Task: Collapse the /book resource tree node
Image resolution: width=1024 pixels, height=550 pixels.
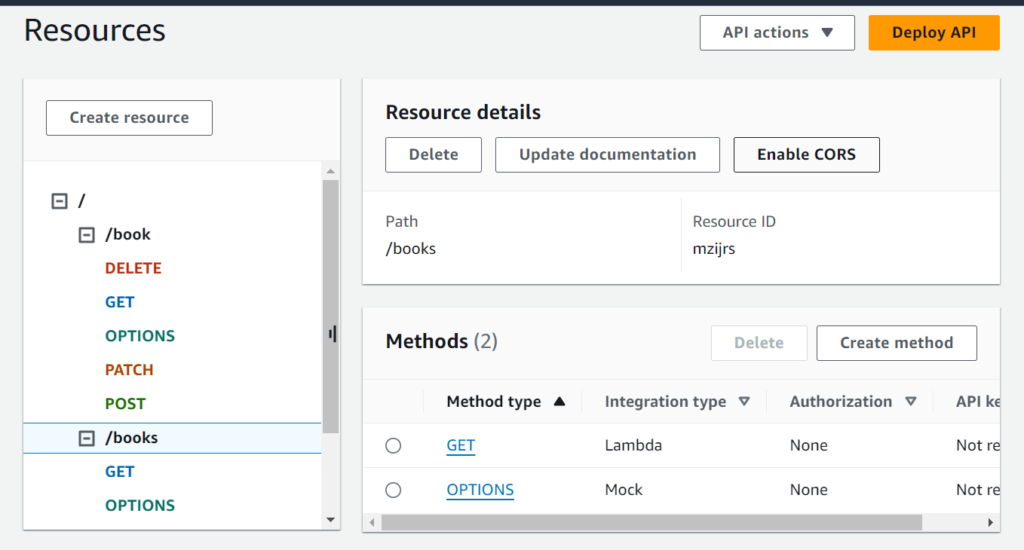Action: (87, 235)
